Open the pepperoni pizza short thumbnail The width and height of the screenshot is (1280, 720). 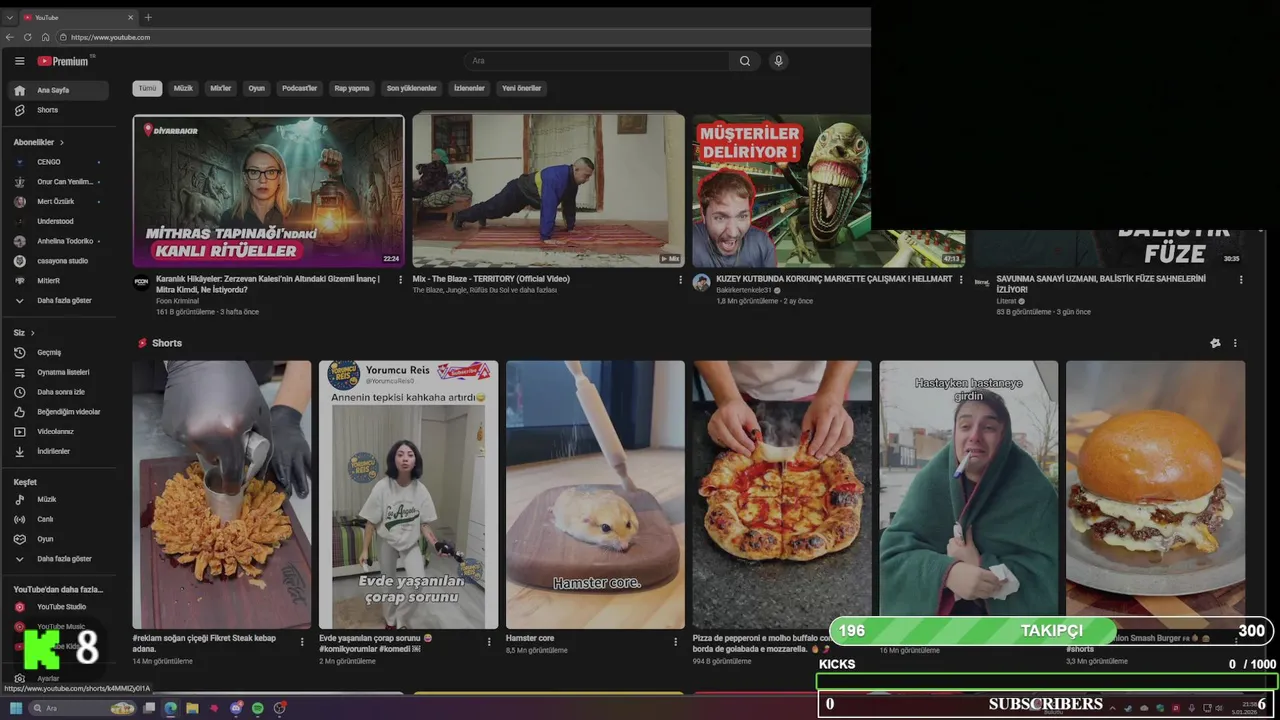click(782, 494)
